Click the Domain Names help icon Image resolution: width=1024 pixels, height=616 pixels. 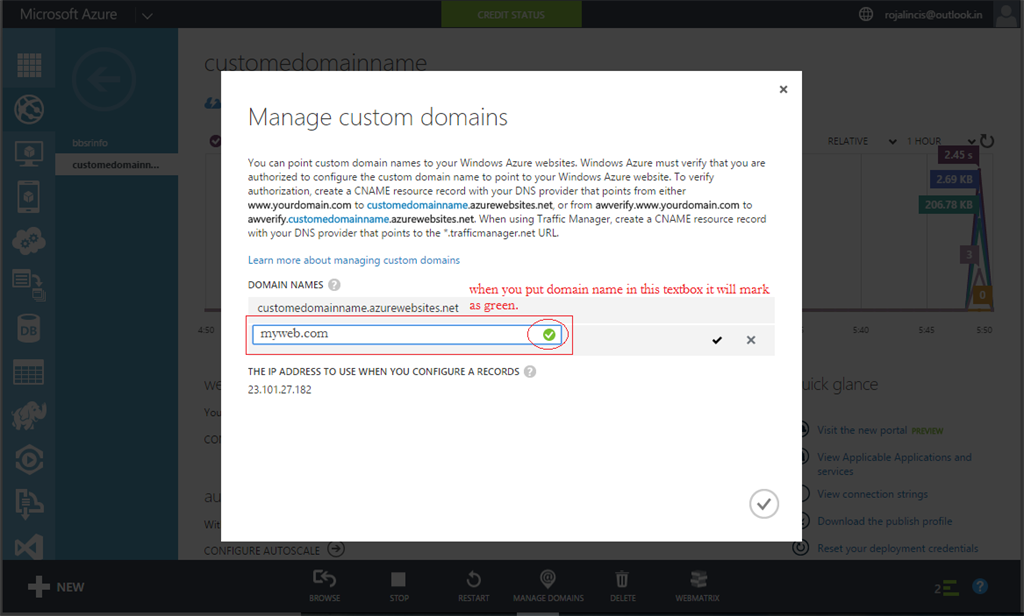[334, 285]
